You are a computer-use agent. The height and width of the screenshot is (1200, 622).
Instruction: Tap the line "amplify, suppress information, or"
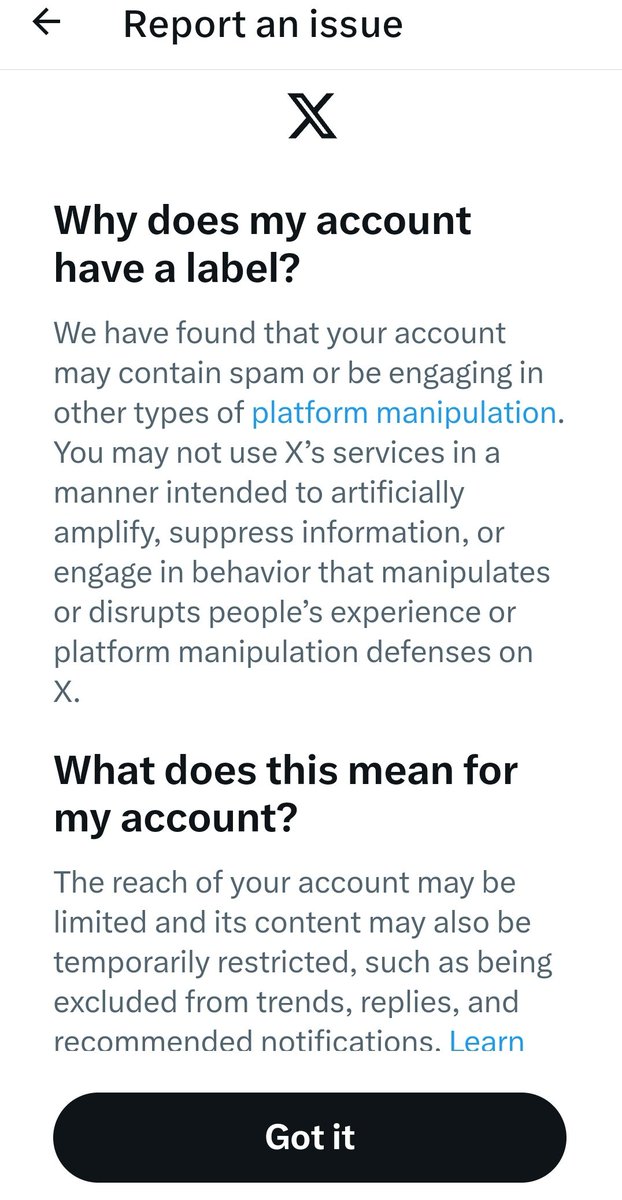[x=279, y=532]
